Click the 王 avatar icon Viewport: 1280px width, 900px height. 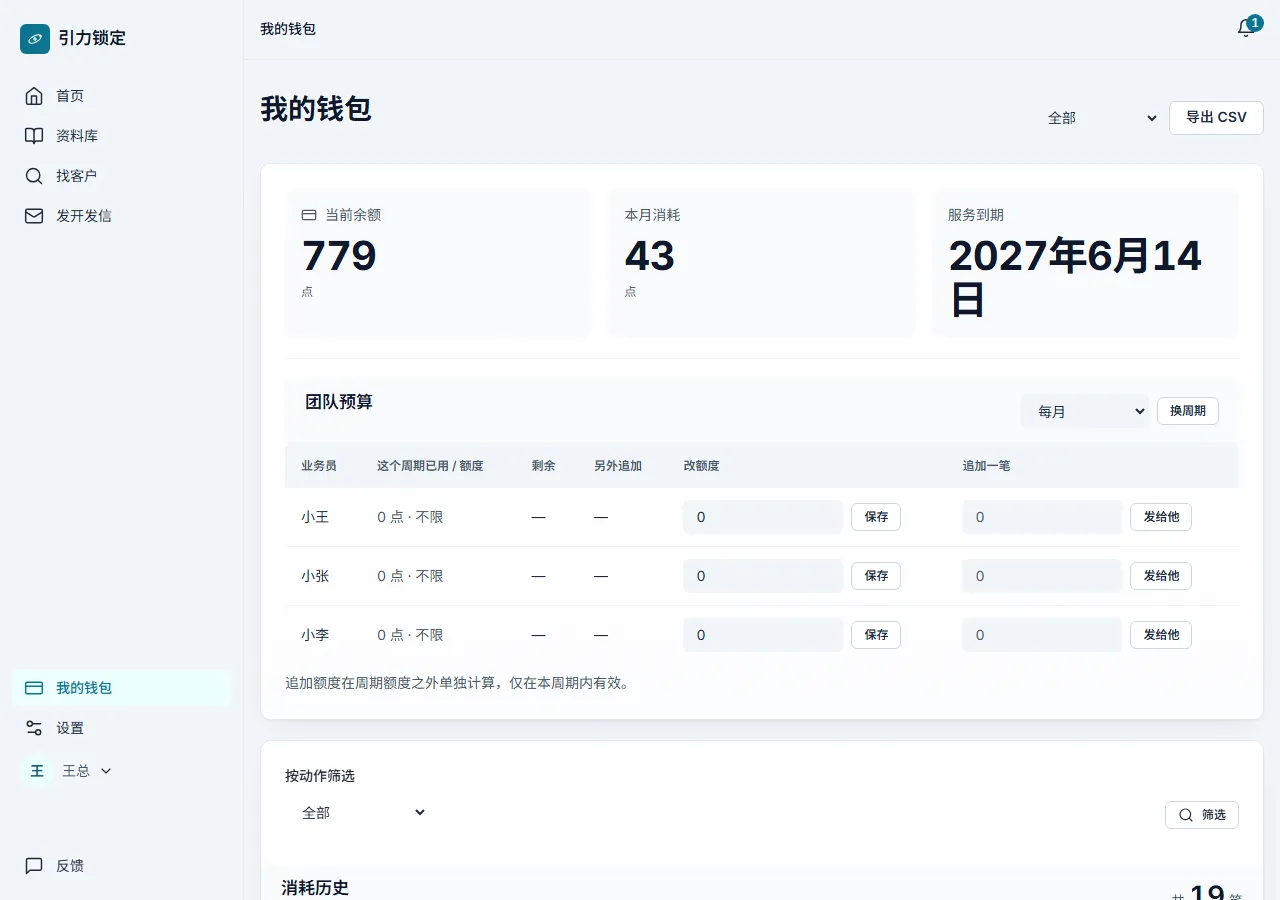[37, 771]
